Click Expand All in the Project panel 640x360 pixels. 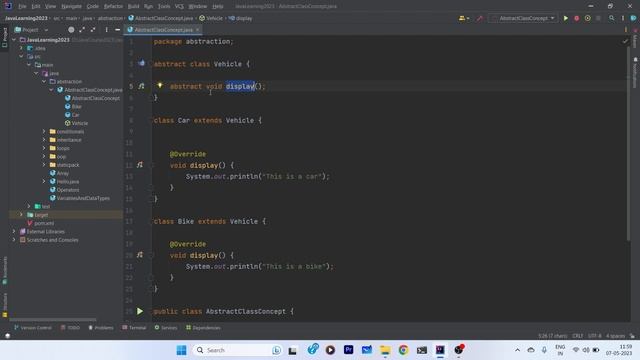[82, 30]
